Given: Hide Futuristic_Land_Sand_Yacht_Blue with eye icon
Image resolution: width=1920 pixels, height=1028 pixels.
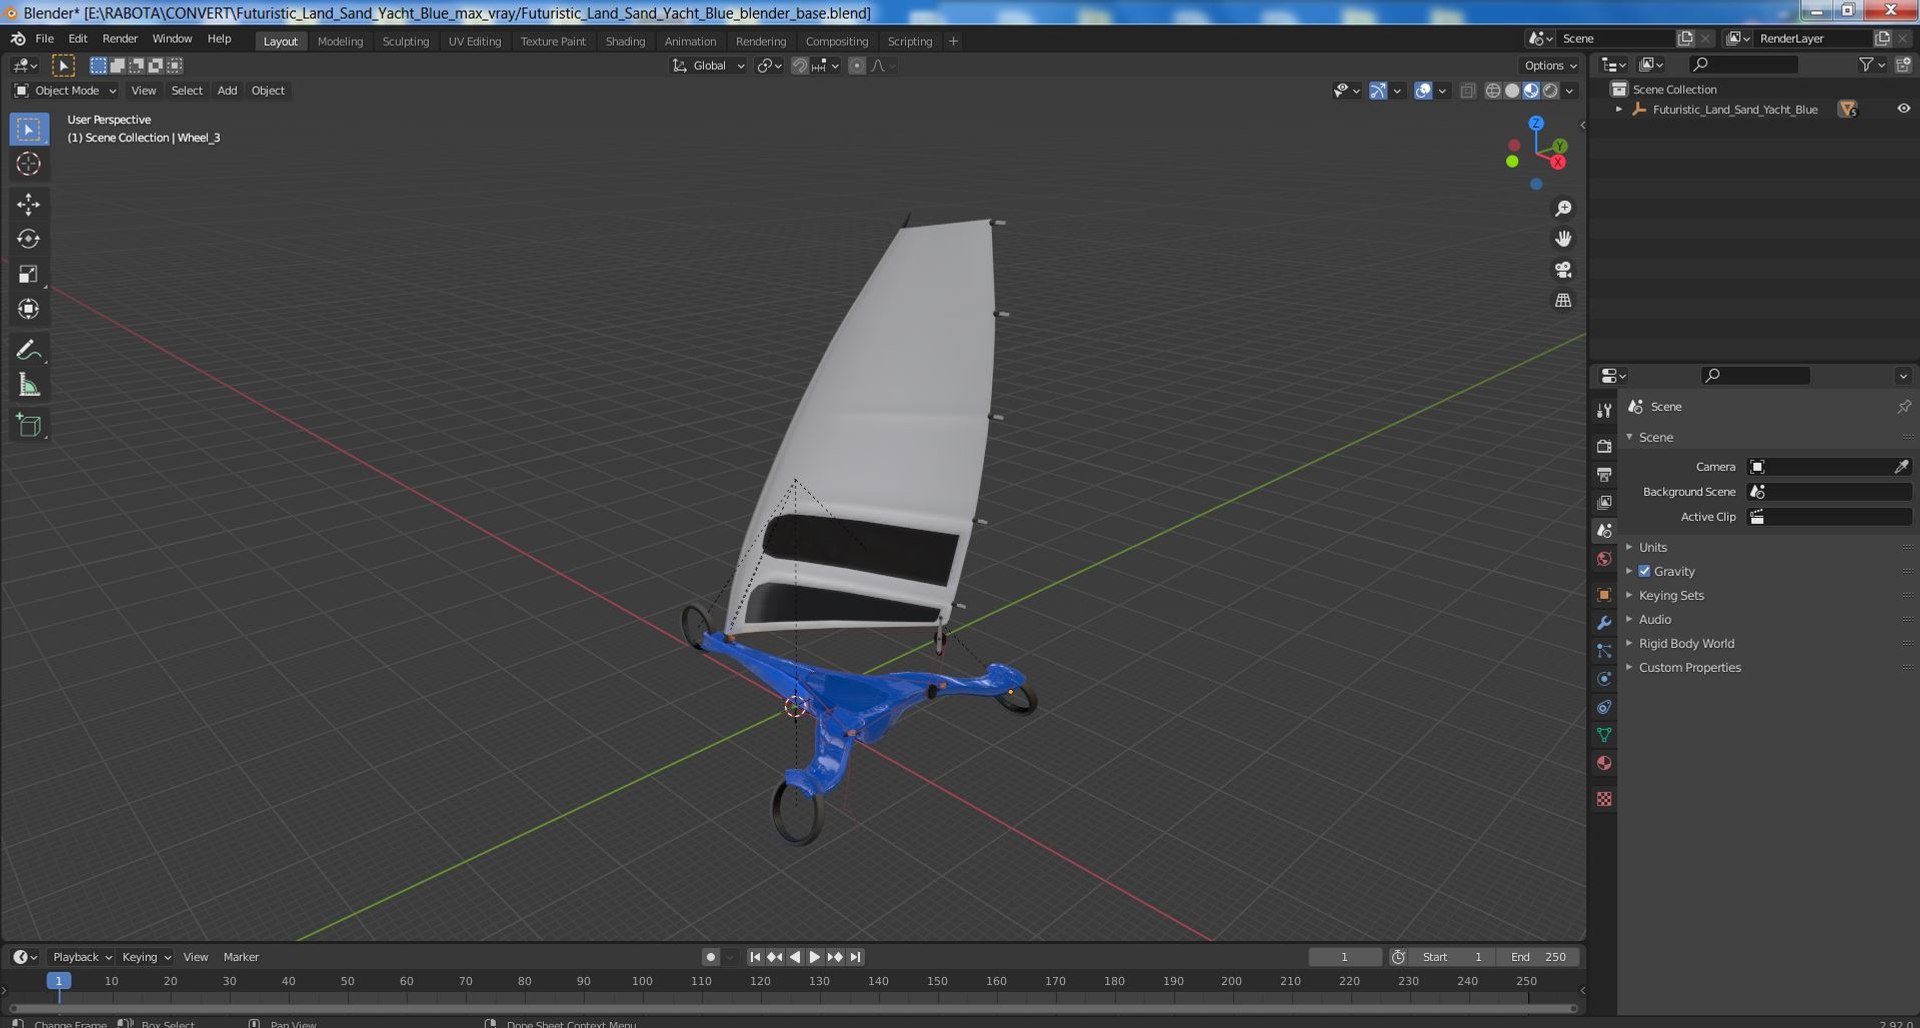Looking at the screenshot, I should [x=1903, y=109].
